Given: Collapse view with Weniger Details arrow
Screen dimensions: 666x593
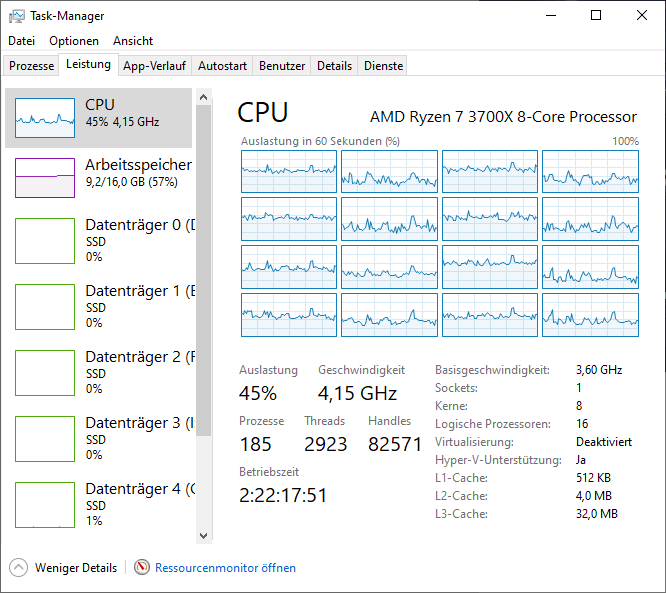Looking at the screenshot, I should 19,568.
